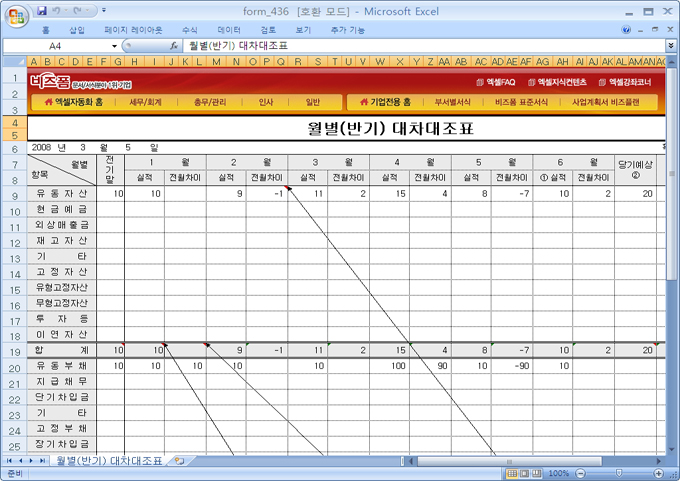This screenshot has height=481, width=680.
Task: Open the 삽입 ribbon tab
Action: (77, 30)
